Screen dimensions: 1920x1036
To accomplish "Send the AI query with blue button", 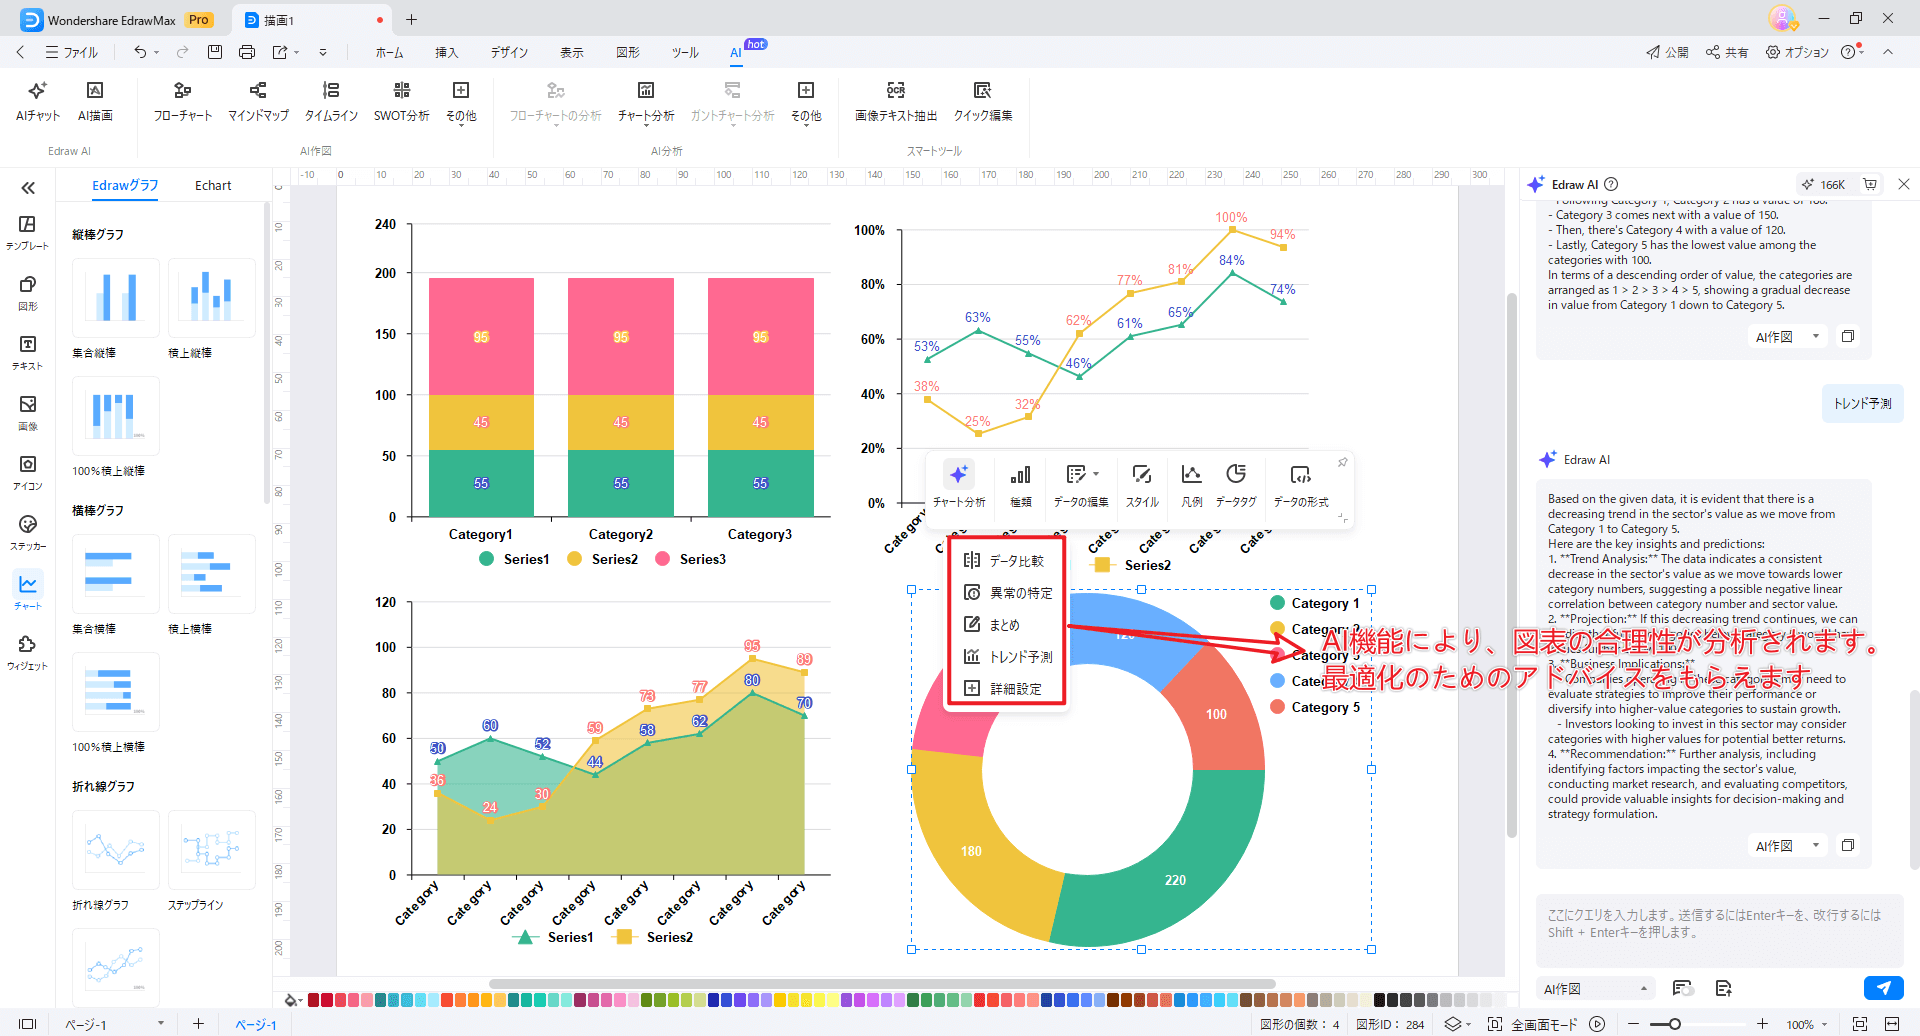I will click(x=1883, y=988).
